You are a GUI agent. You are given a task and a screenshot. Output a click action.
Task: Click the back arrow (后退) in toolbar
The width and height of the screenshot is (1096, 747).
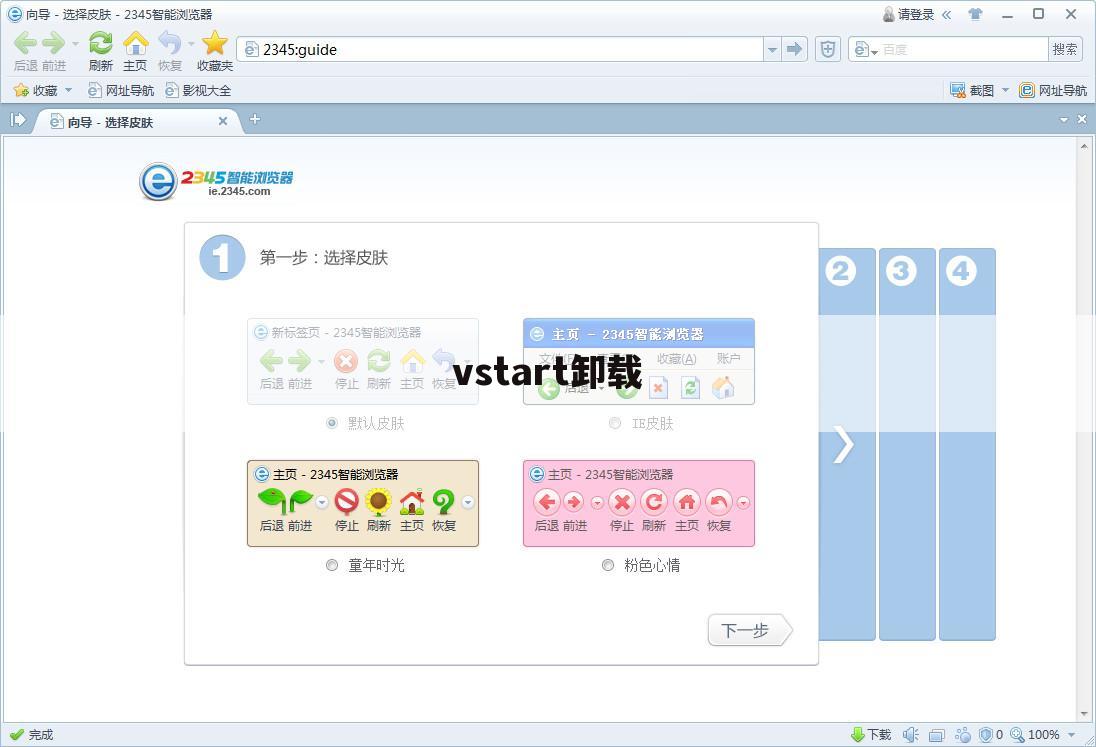point(25,43)
